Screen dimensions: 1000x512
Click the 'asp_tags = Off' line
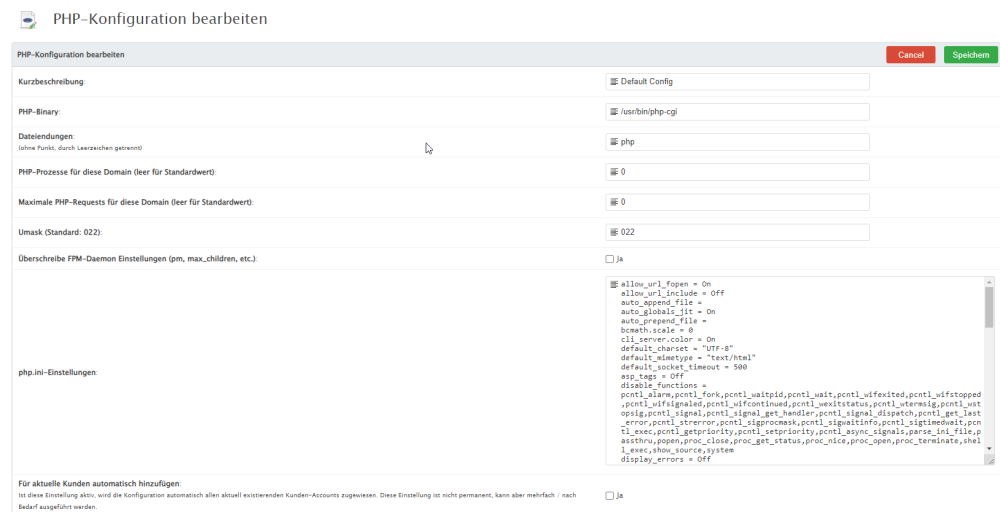coord(652,376)
